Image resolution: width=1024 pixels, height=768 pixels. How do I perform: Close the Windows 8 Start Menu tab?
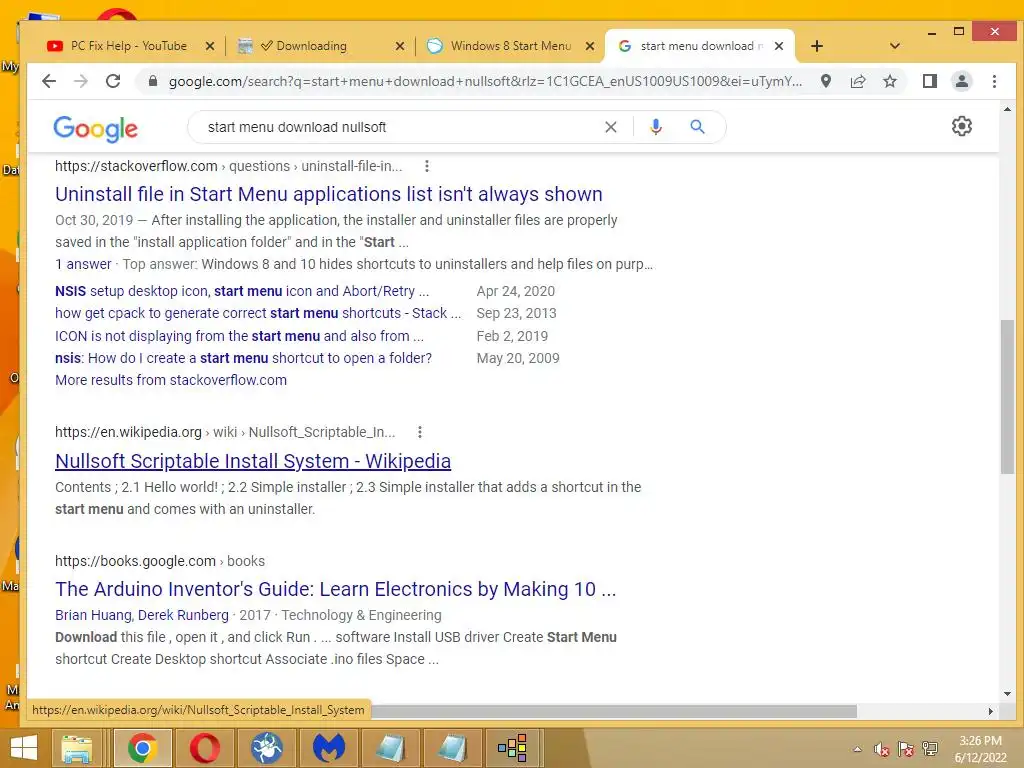click(590, 46)
